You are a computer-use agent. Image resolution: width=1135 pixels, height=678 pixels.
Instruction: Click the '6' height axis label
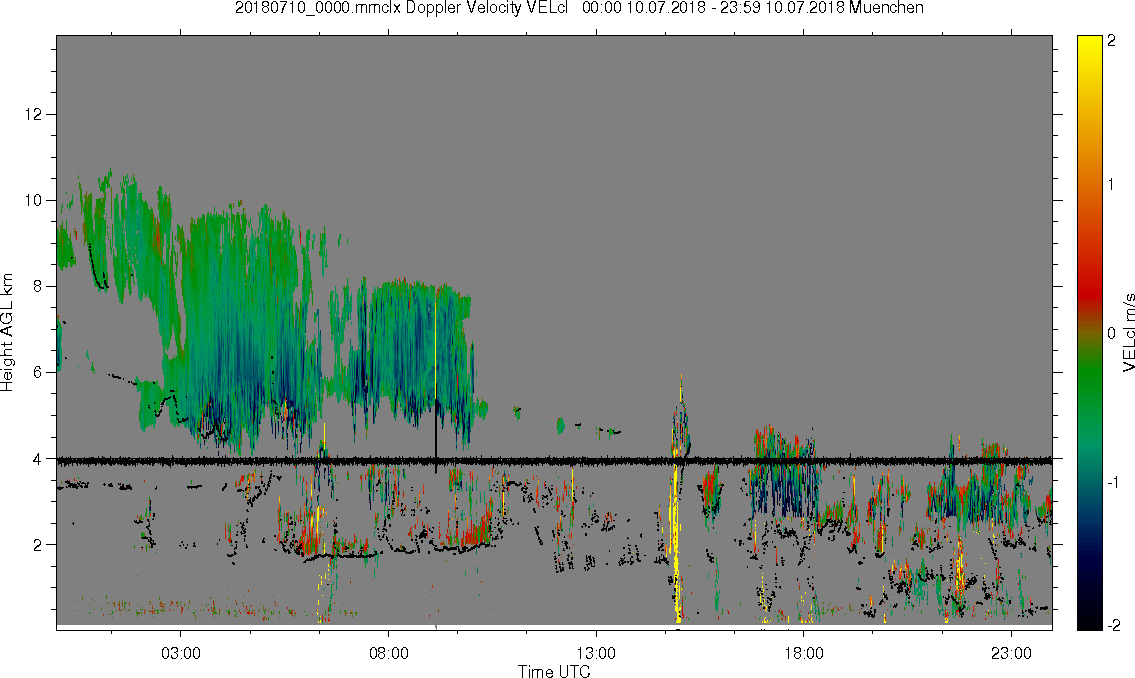pyautogui.click(x=40, y=373)
